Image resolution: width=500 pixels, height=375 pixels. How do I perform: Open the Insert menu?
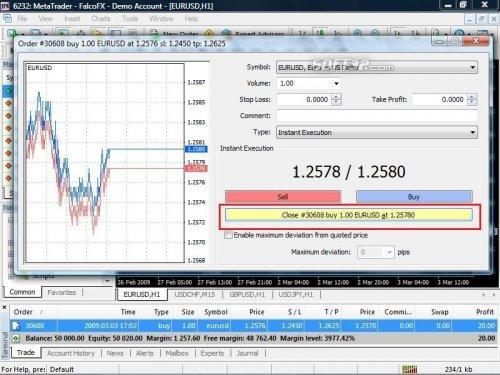click(72, 19)
